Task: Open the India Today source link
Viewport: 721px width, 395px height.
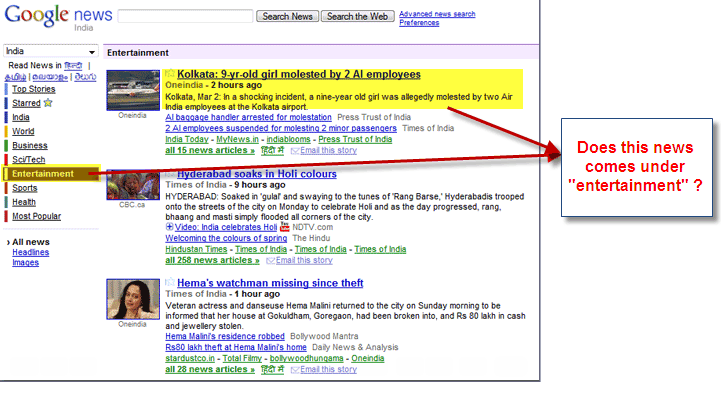Action: [x=187, y=139]
